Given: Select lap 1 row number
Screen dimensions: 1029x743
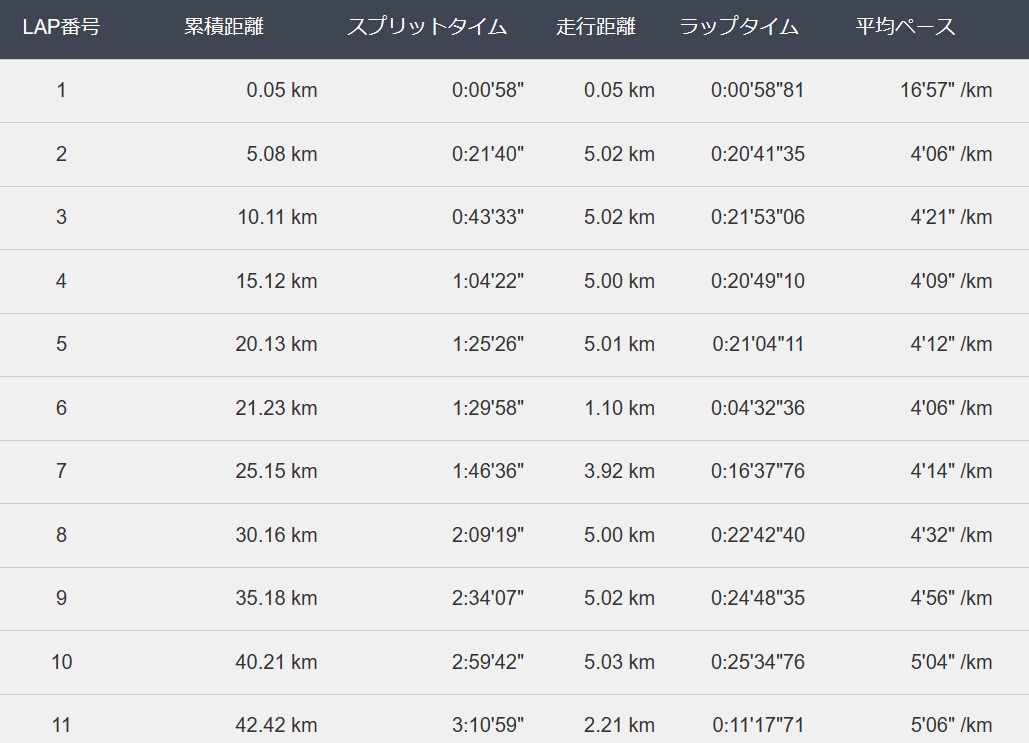Looking at the screenshot, I should (61, 90).
